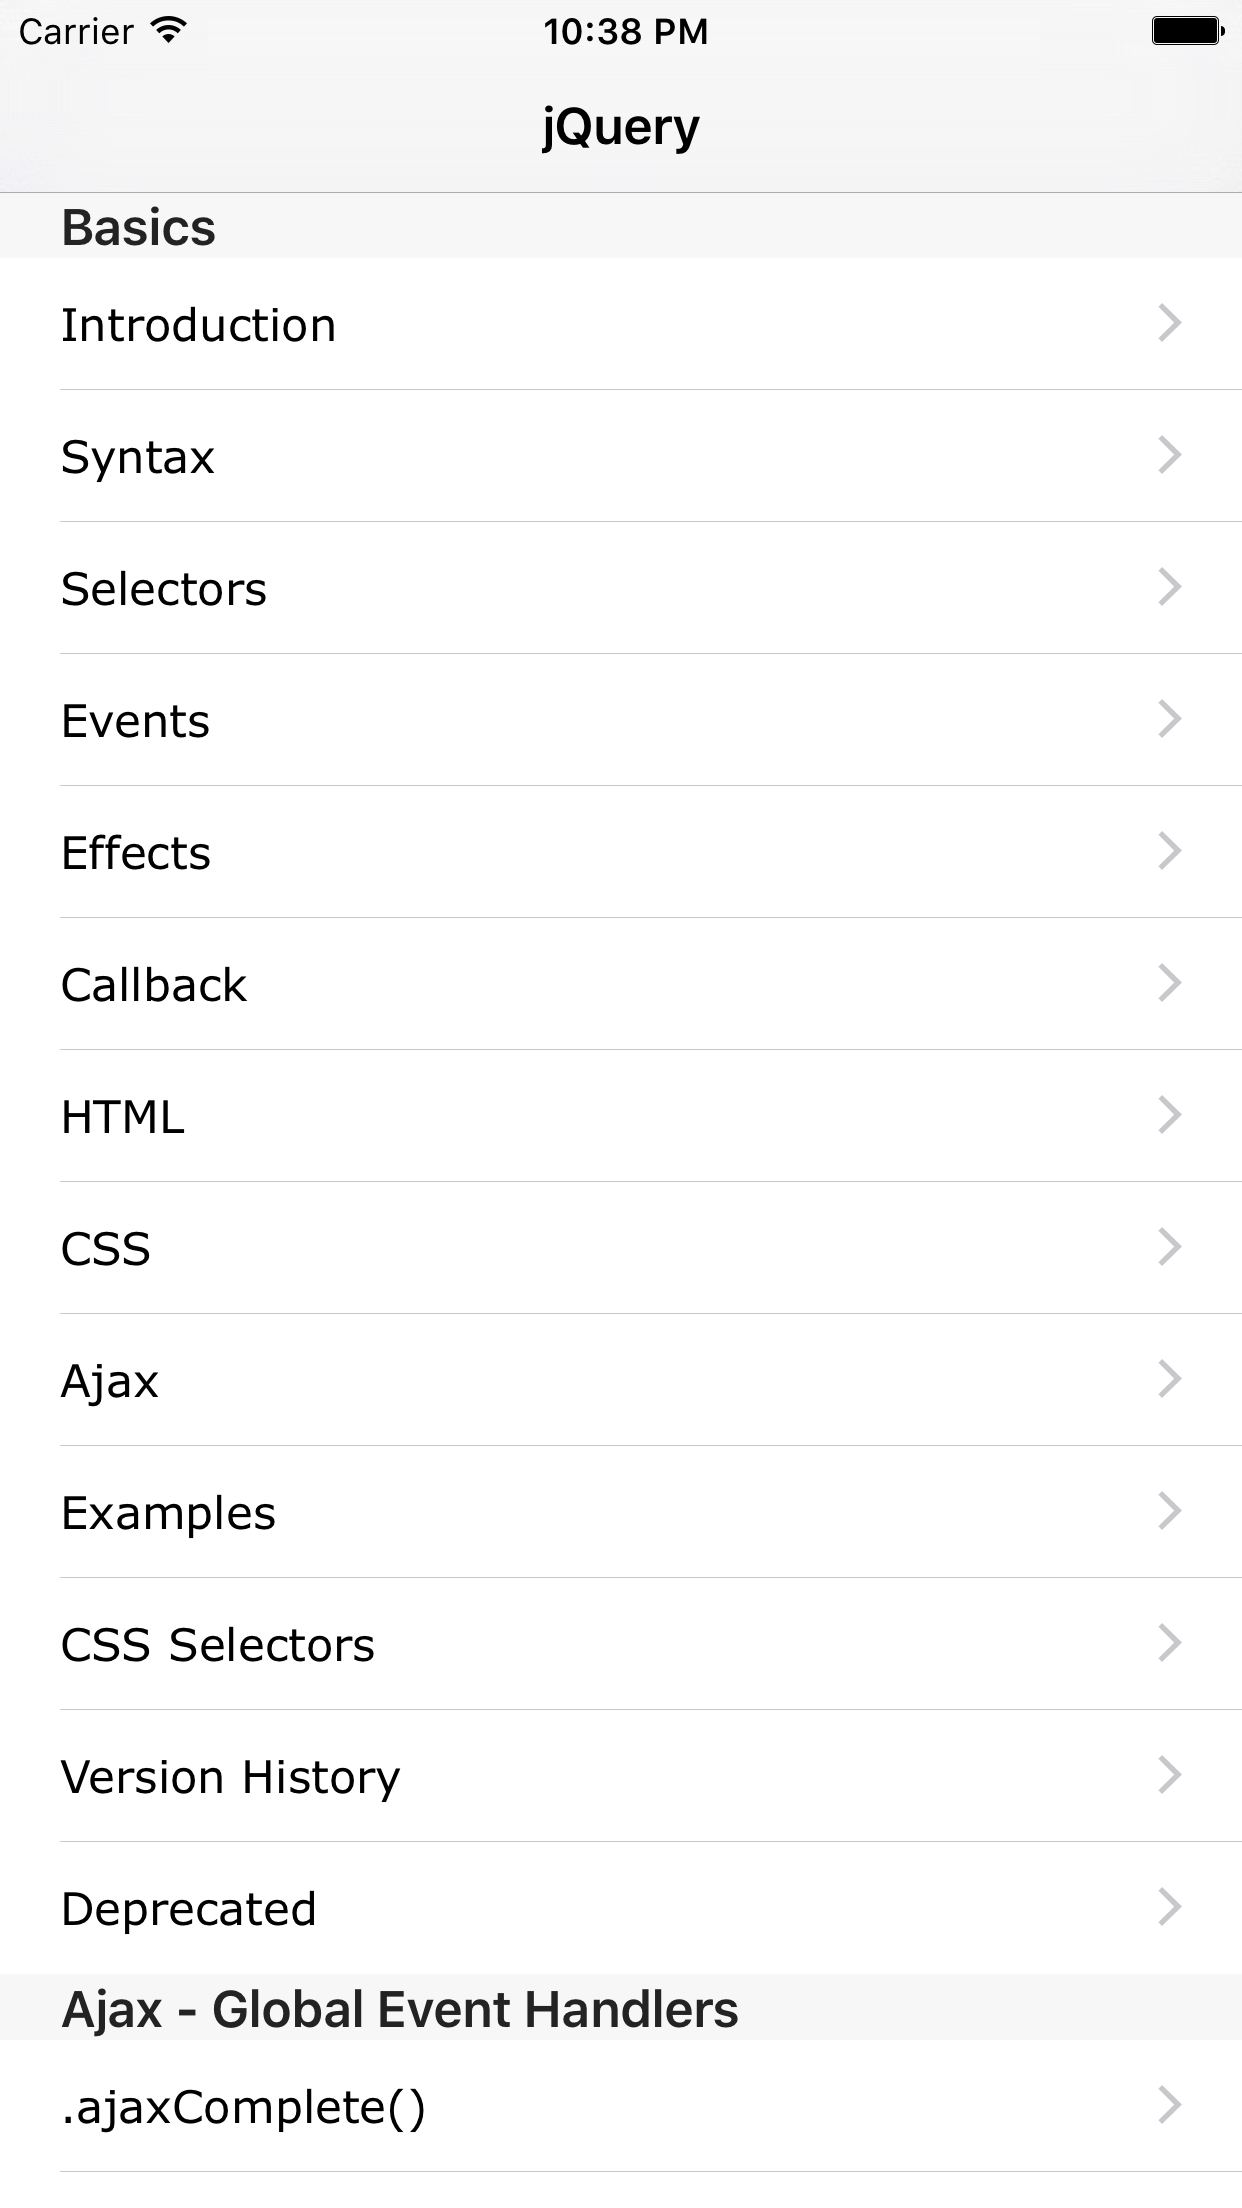View the CSS topic

tap(400, 1248)
